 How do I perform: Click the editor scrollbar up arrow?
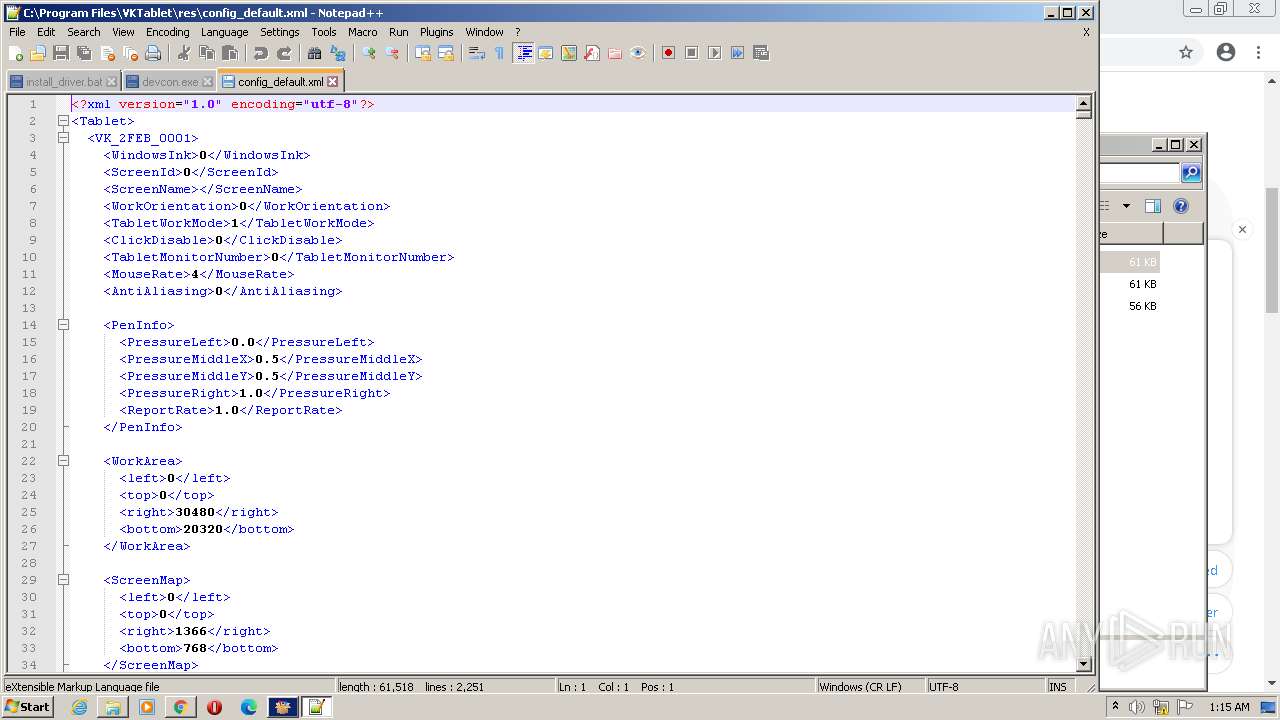(x=1083, y=103)
